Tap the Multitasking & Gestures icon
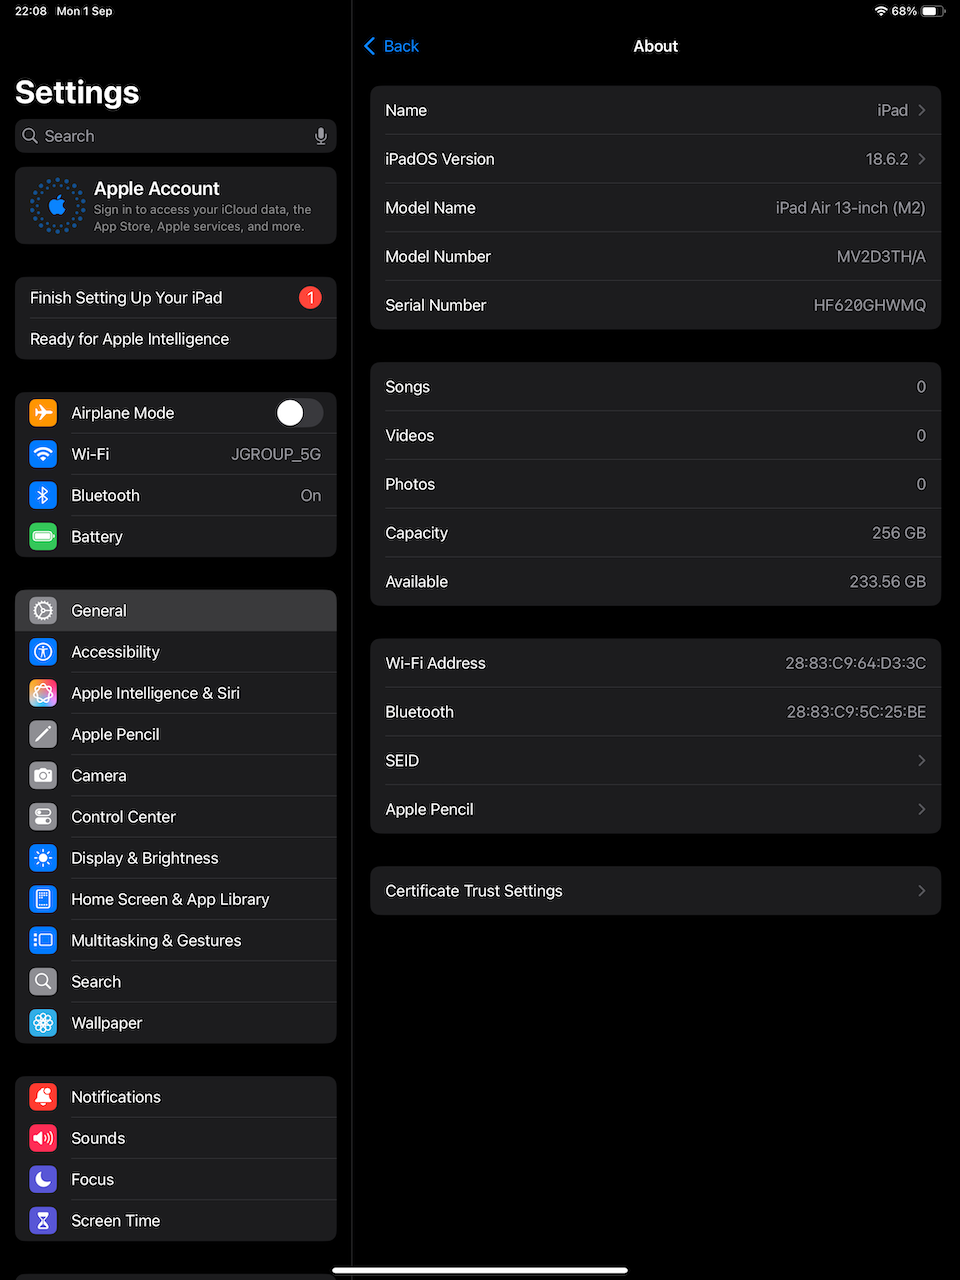This screenshot has width=960, height=1280. 43,940
